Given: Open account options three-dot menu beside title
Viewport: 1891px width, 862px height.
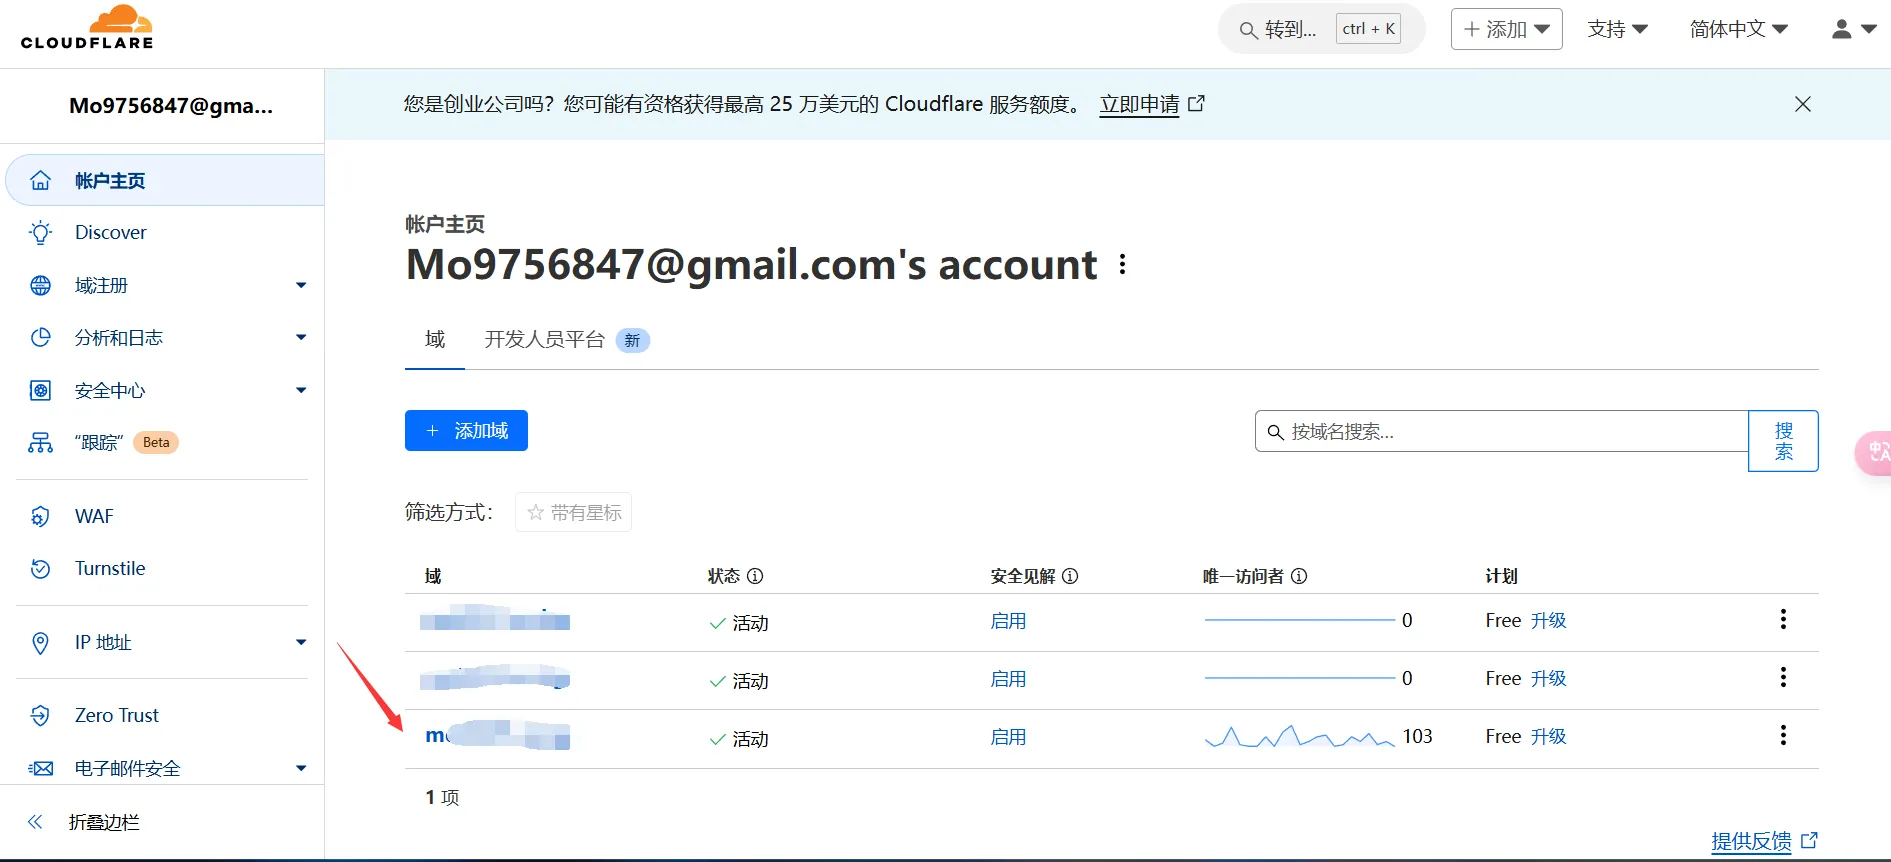Looking at the screenshot, I should (x=1123, y=264).
